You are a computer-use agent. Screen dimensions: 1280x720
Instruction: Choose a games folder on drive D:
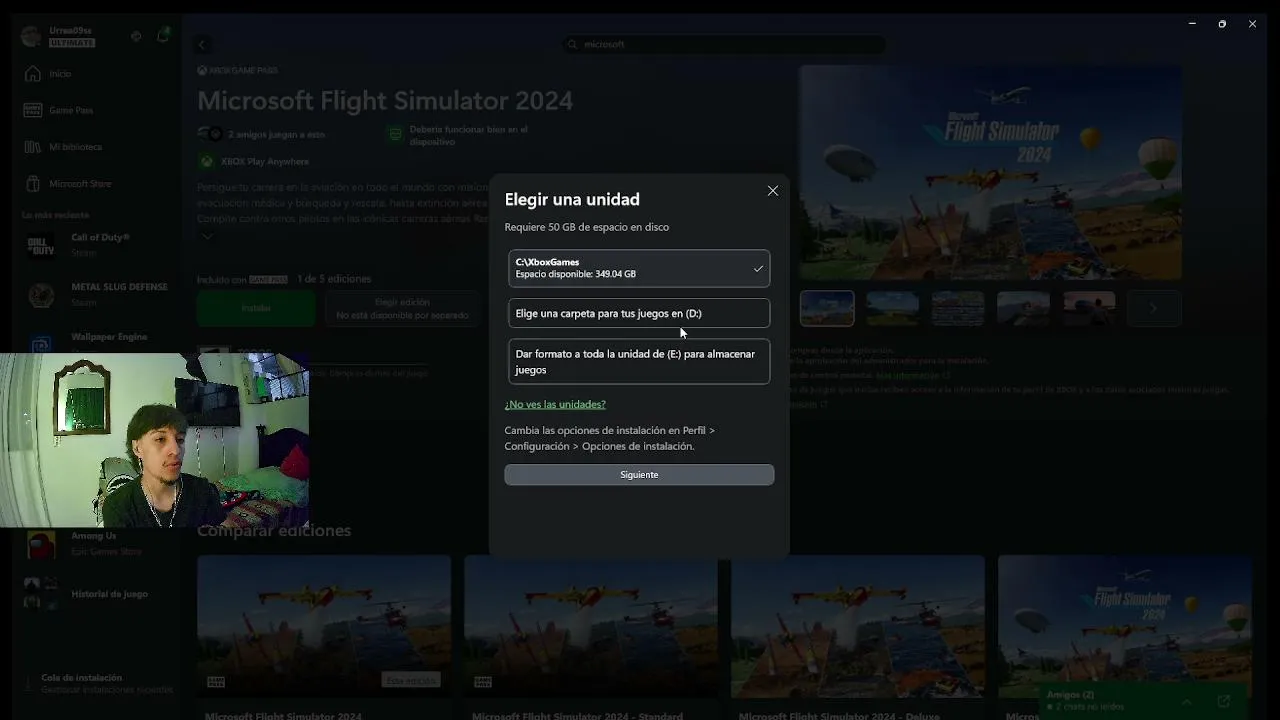pos(639,313)
